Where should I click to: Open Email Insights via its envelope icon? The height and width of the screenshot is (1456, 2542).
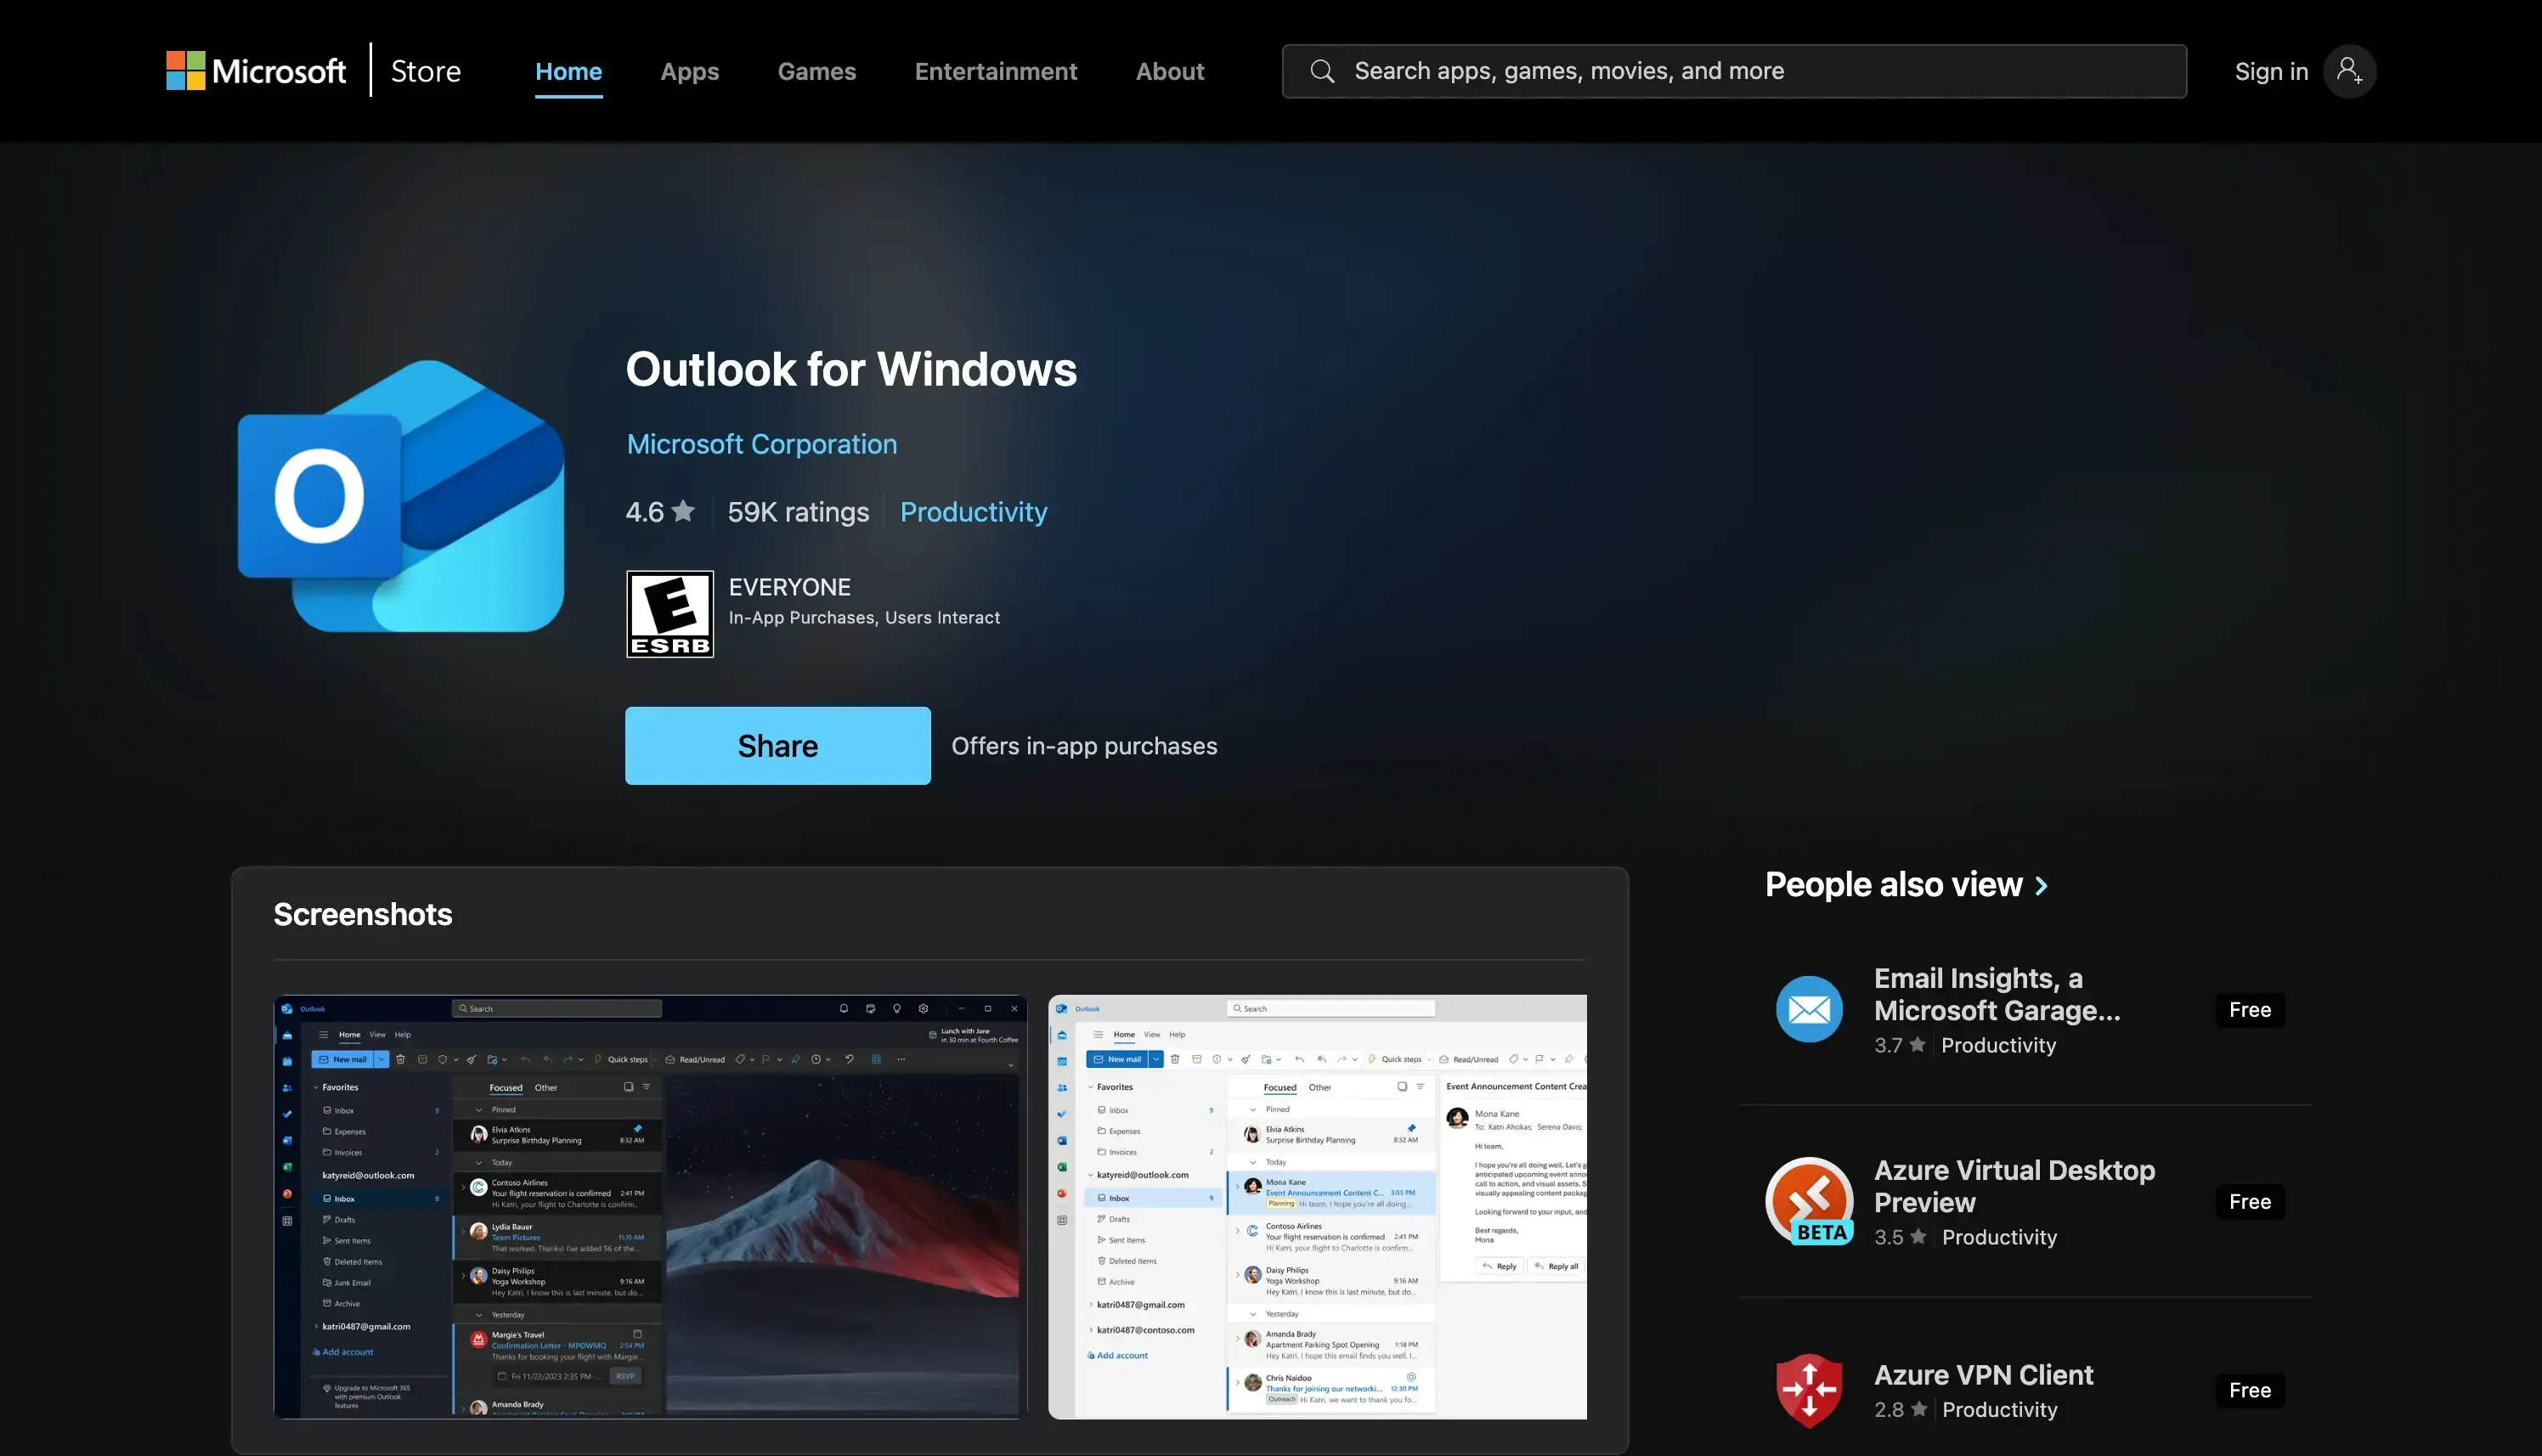pos(1809,1009)
